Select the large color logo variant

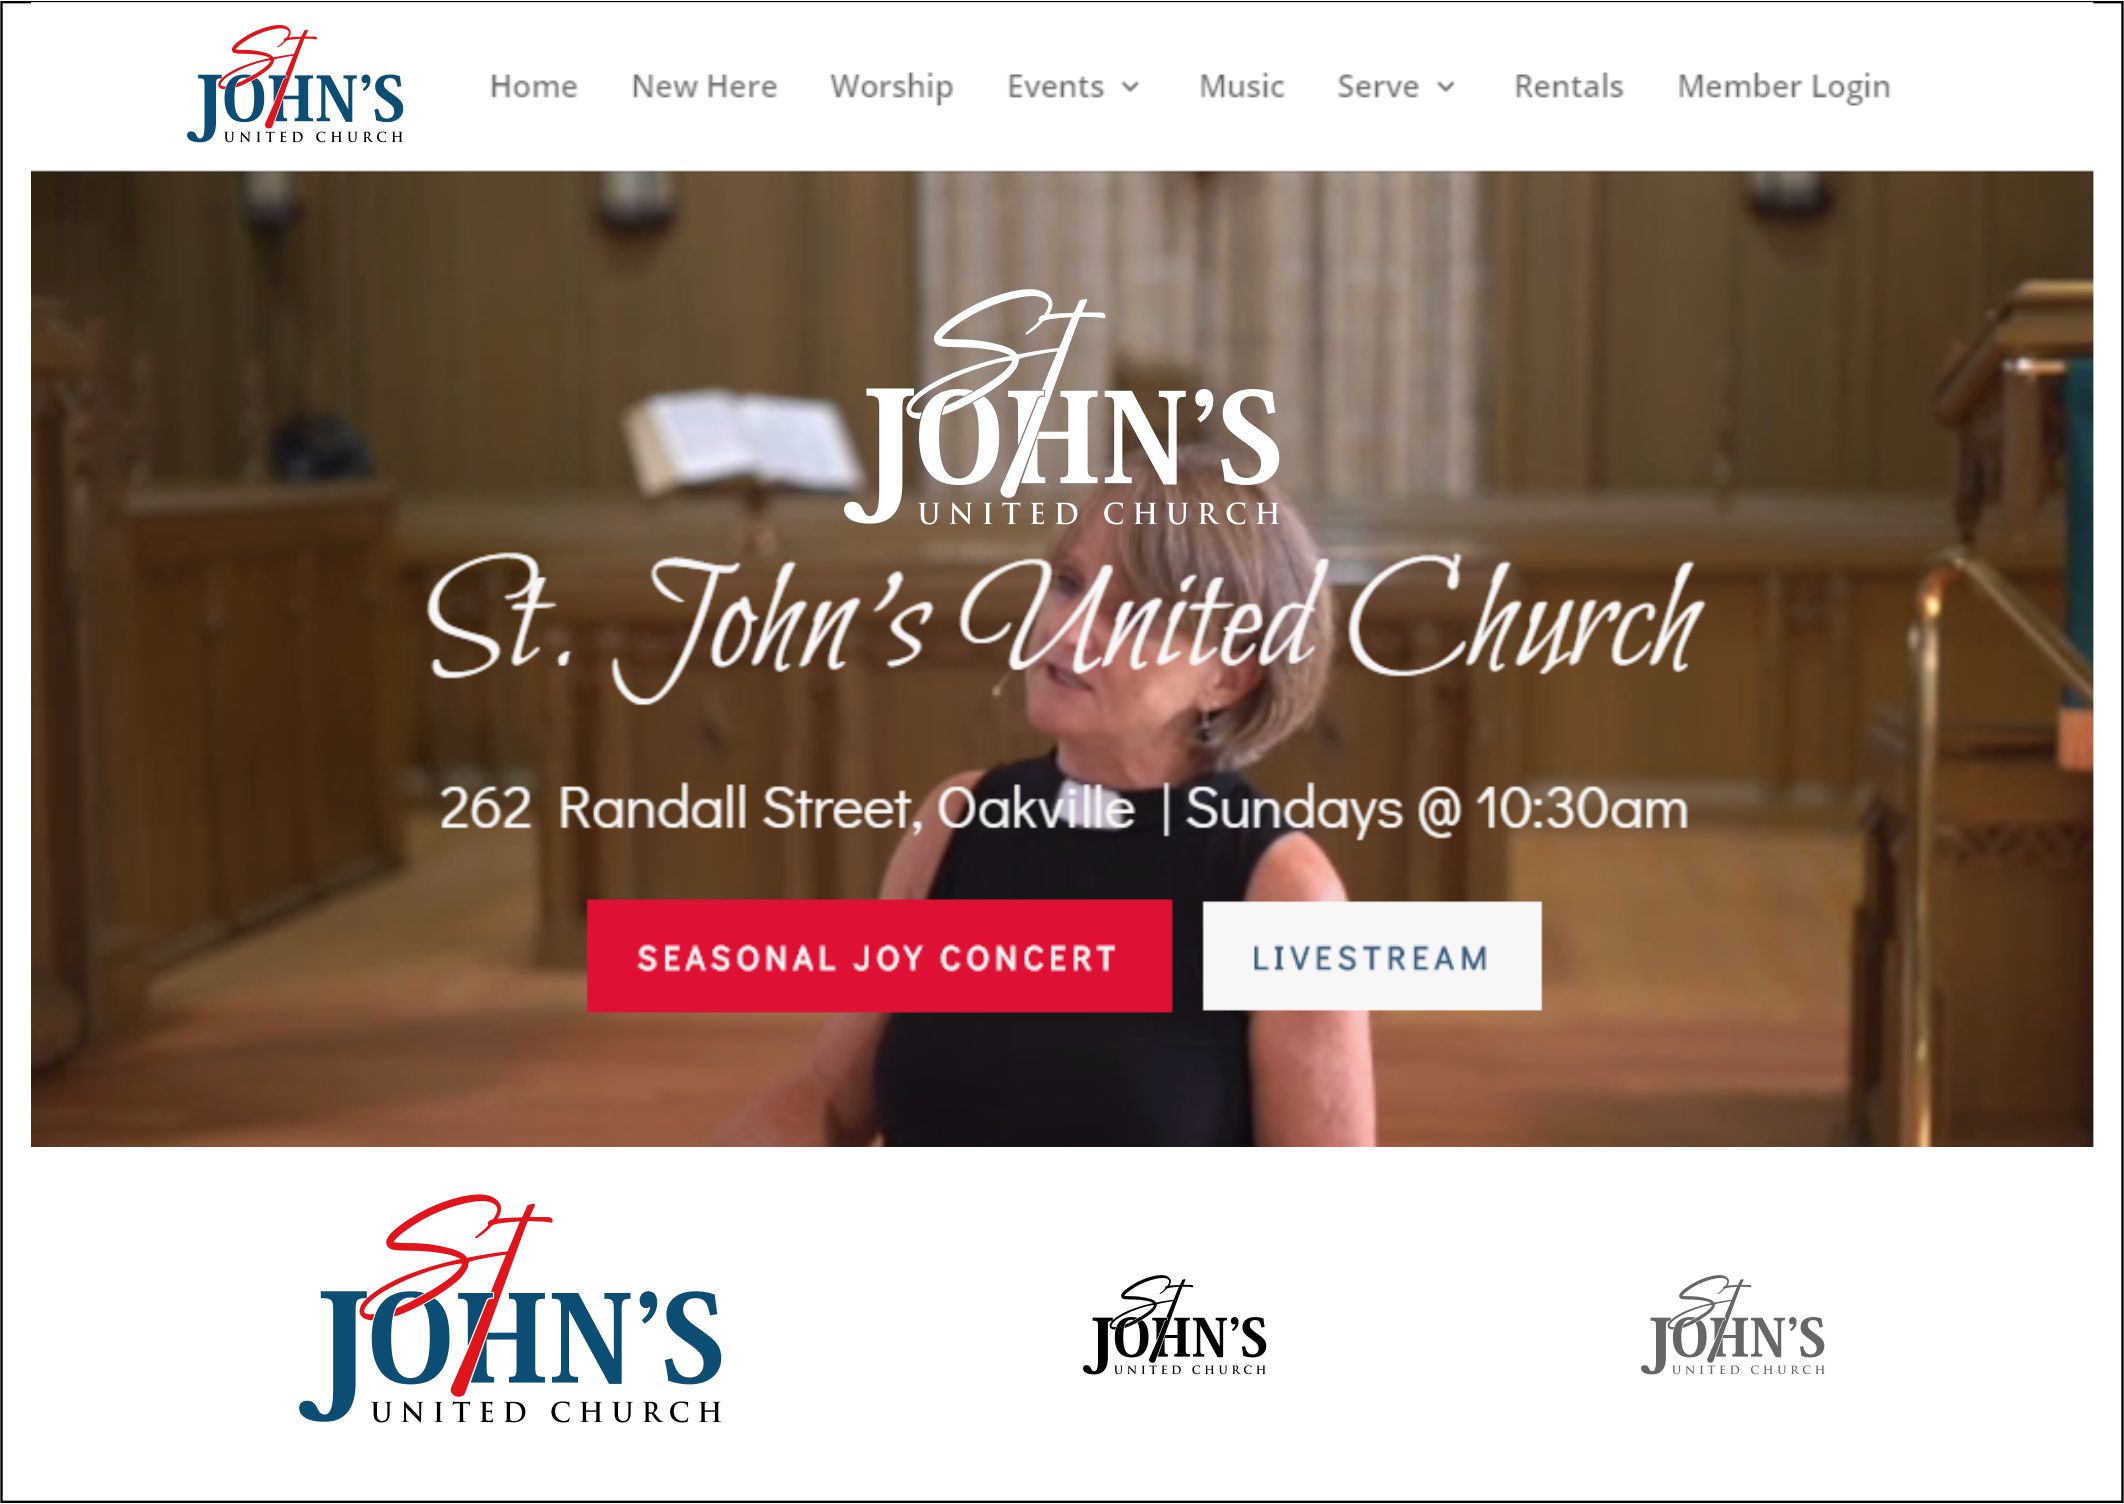click(511, 1309)
